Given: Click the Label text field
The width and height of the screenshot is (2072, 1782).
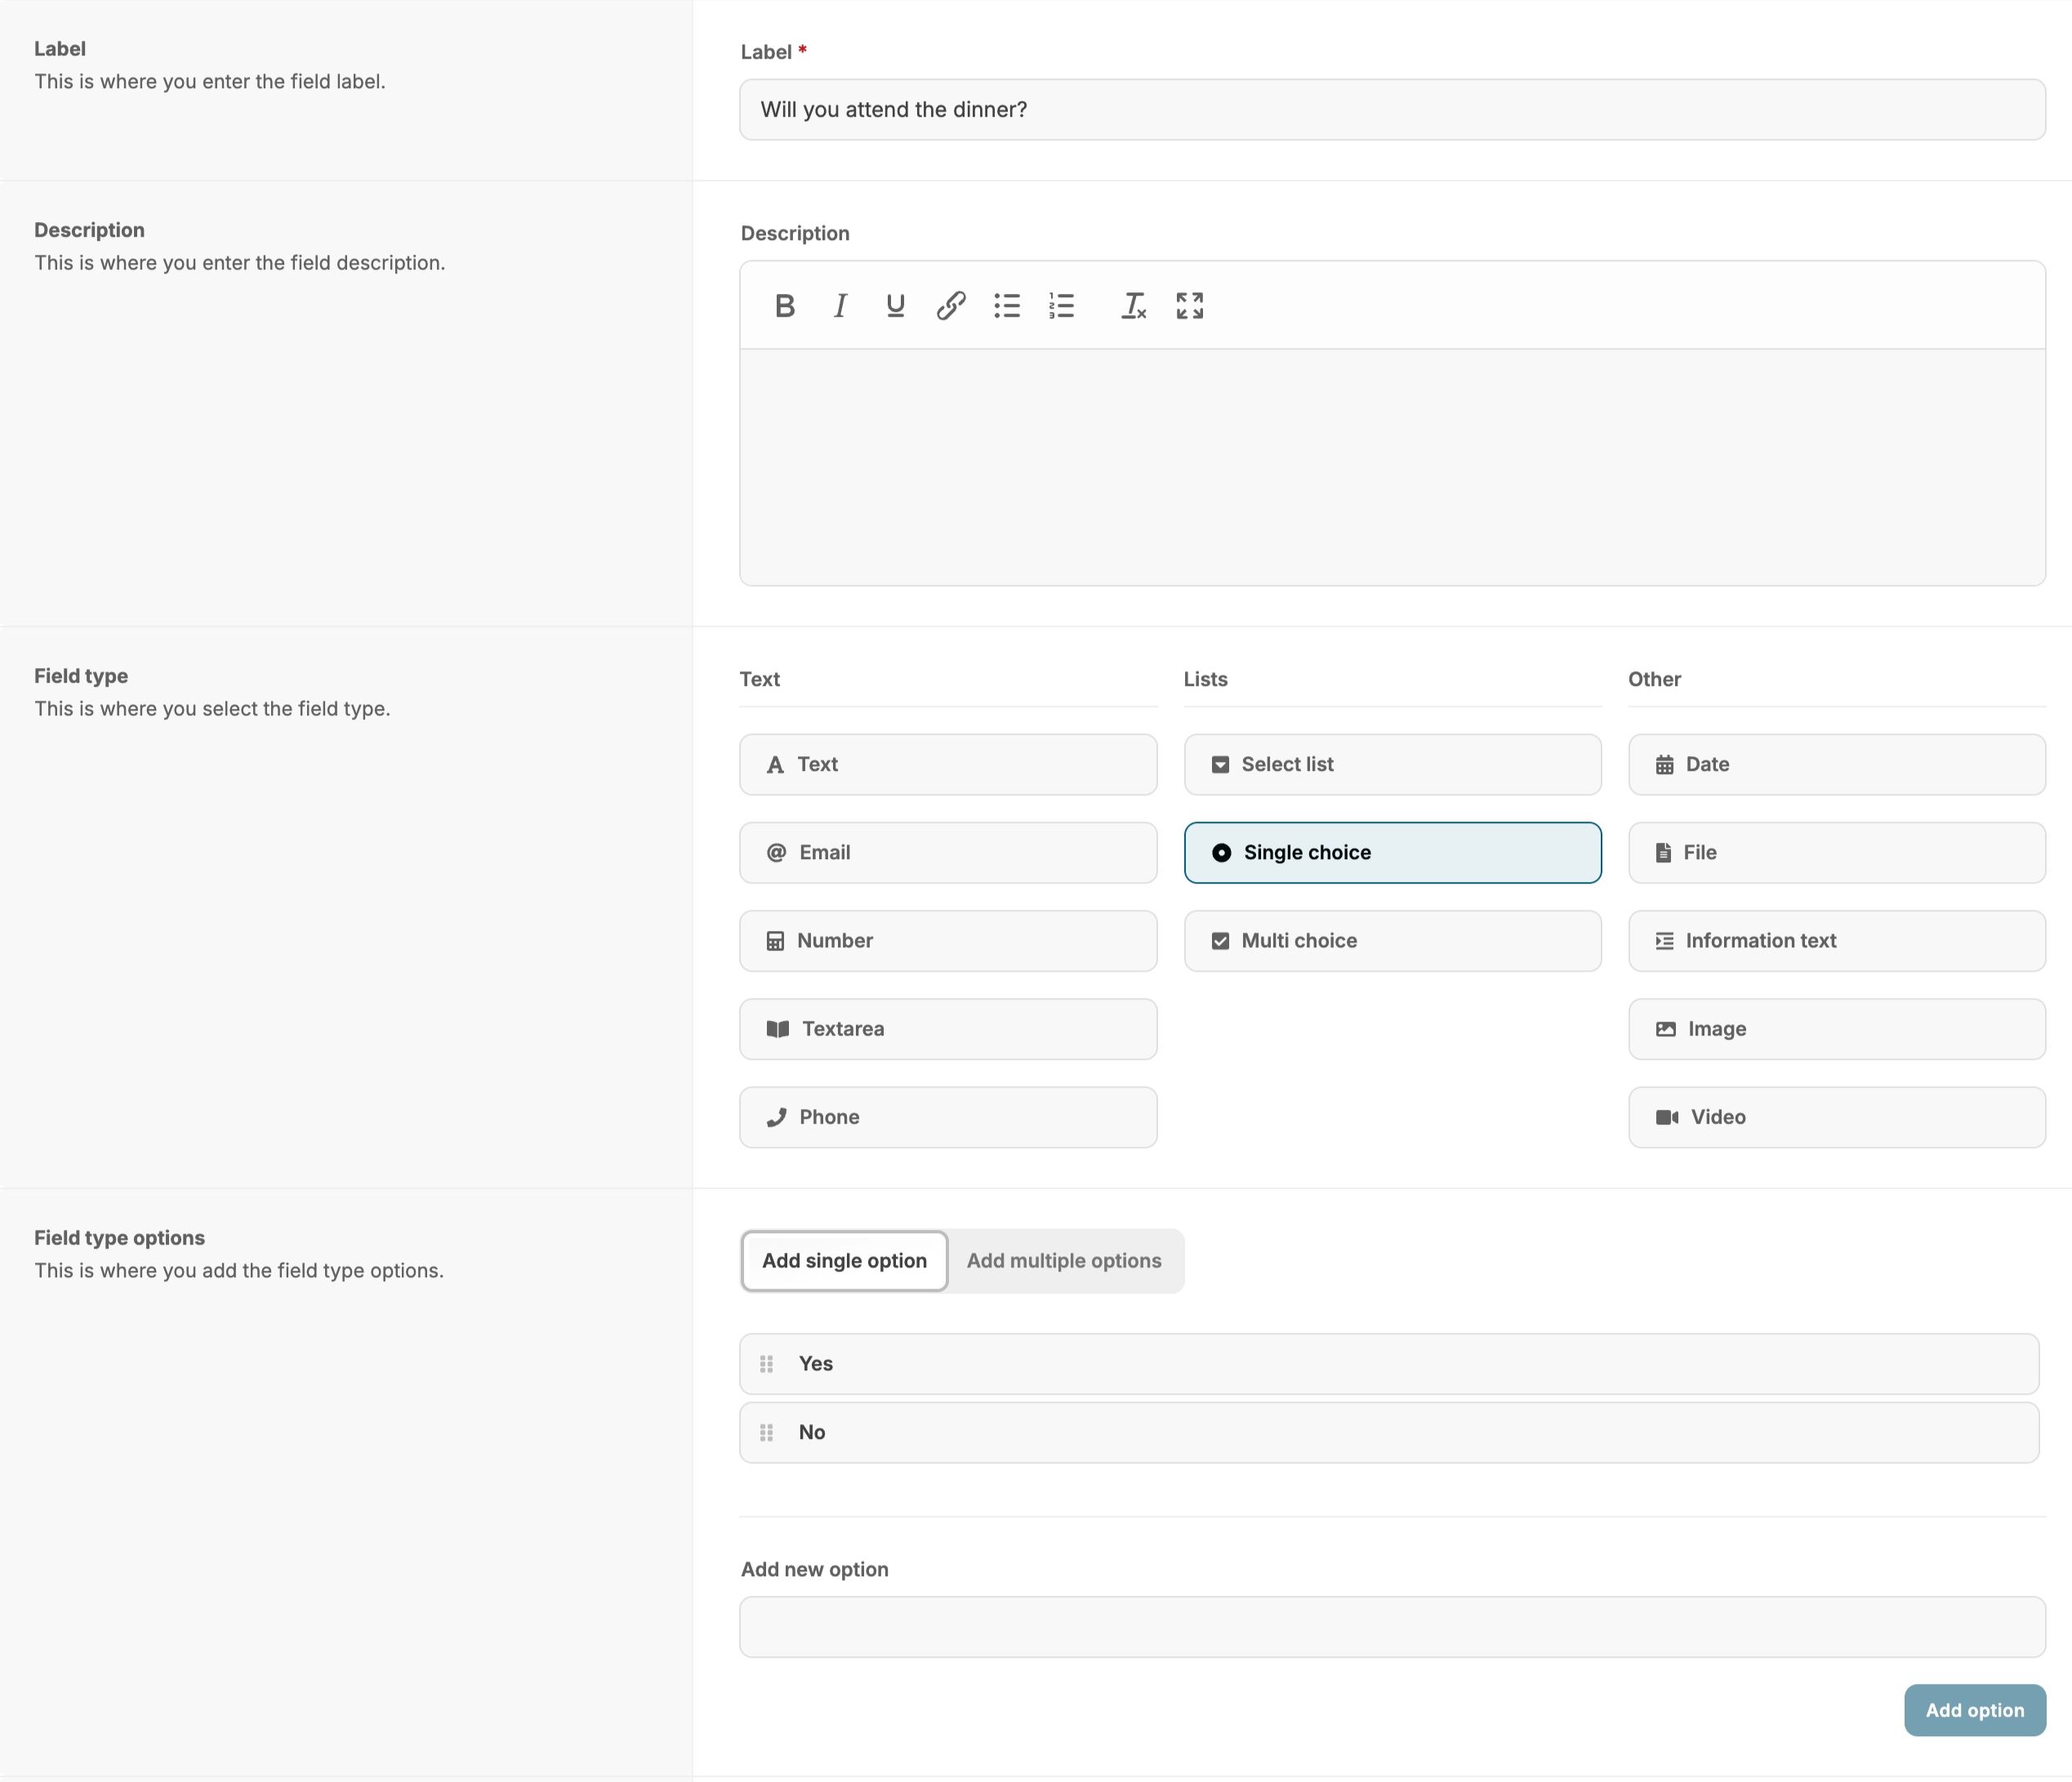Looking at the screenshot, I should coord(1392,110).
